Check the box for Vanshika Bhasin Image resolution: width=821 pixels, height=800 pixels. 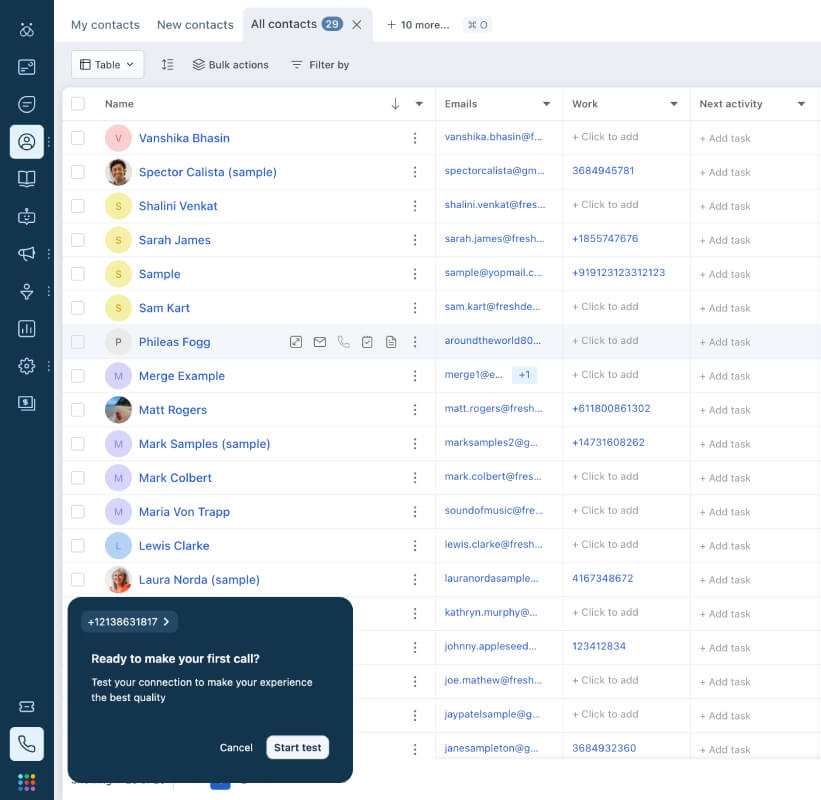click(77, 138)
